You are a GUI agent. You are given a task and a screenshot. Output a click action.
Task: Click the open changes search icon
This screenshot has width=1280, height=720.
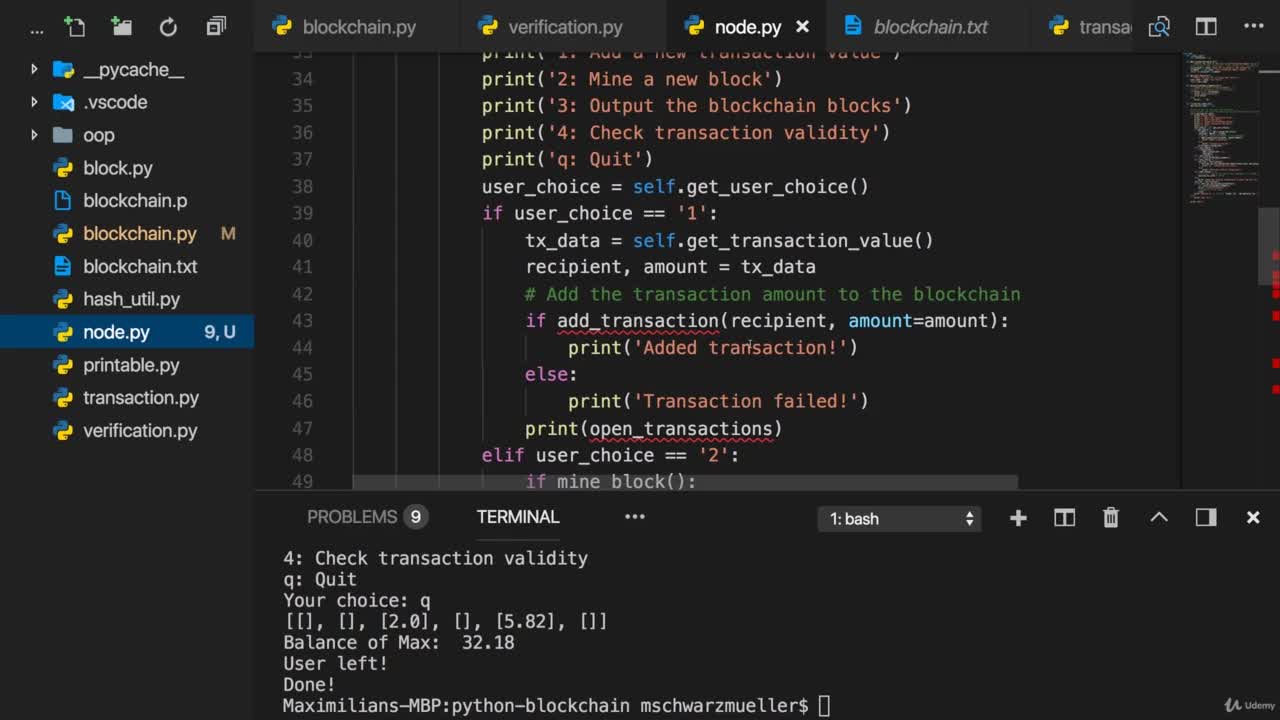pos(1159,27)
